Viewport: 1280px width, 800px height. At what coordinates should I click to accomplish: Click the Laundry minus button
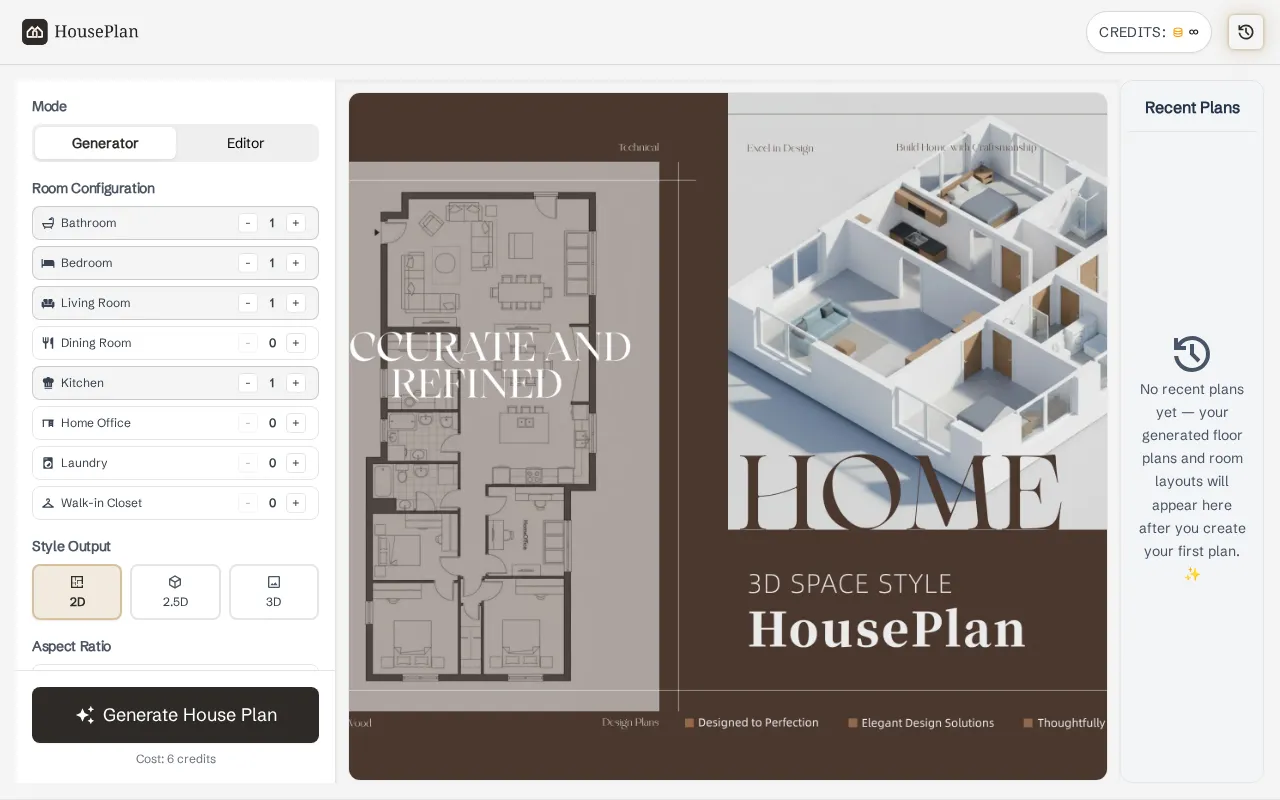[248, 463]
